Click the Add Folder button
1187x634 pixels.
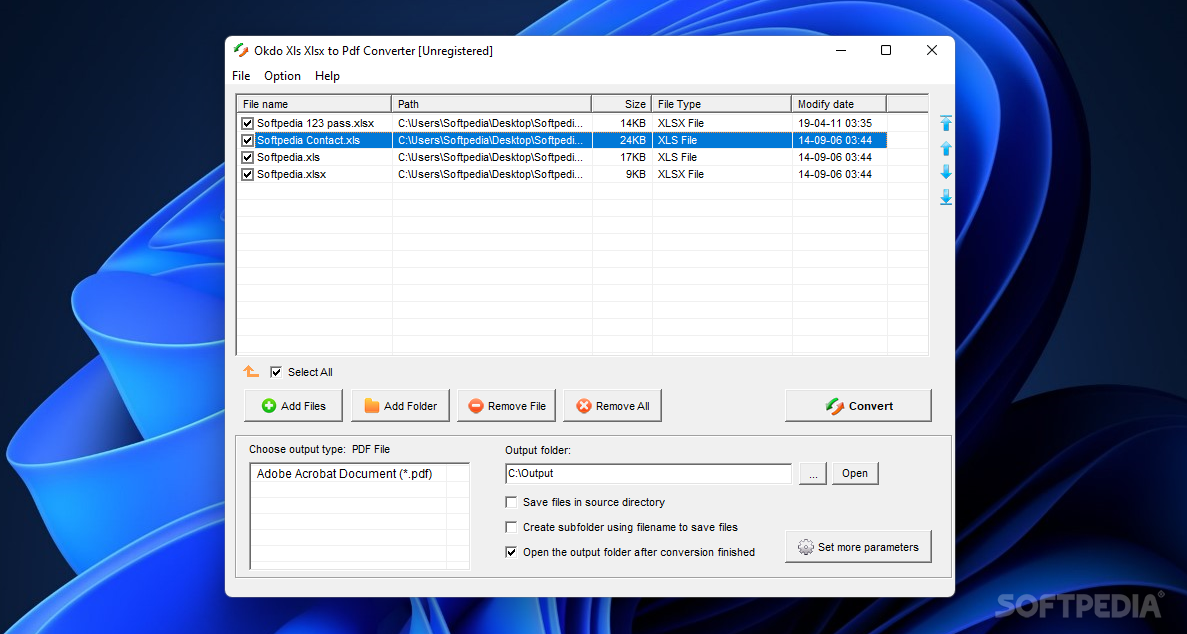tap(400, 406)
